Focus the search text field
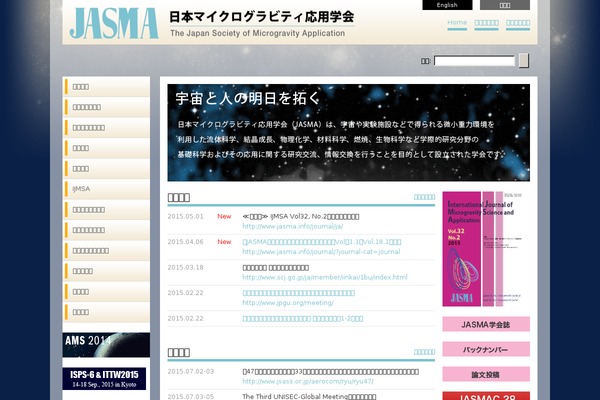Viewport: 600px width, 400px height. (474, 61)
